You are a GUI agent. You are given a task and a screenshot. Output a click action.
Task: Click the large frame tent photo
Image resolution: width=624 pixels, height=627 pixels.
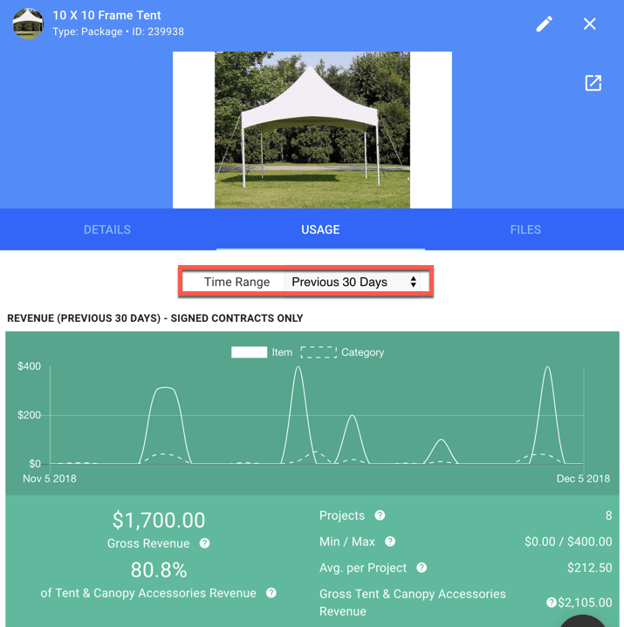click(x=312, y=130)
